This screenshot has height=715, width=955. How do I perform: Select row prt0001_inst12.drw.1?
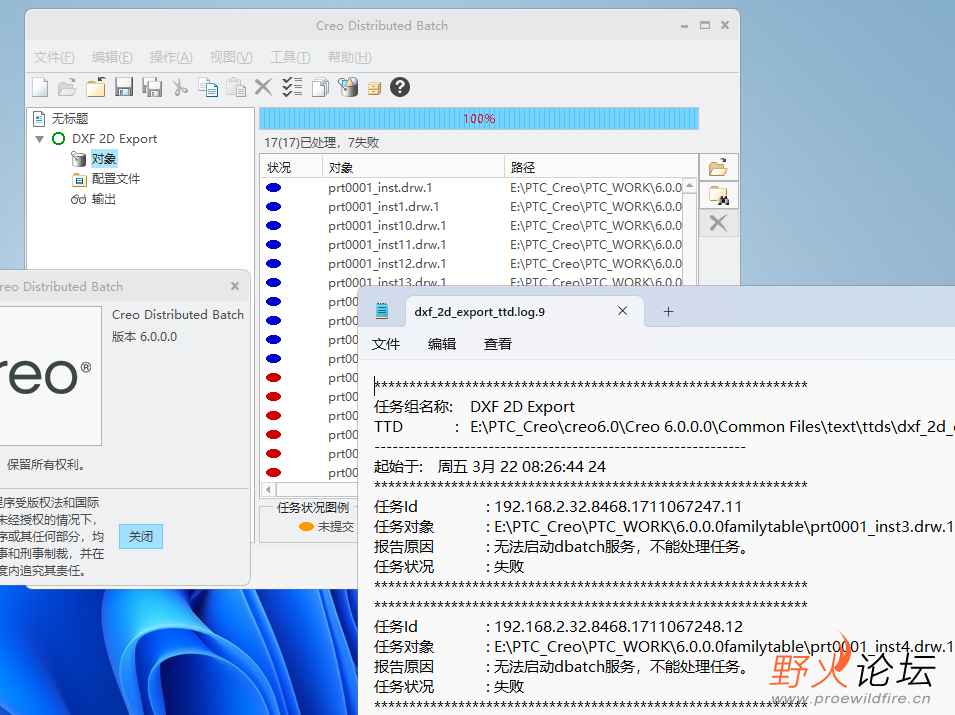point(473,263)
